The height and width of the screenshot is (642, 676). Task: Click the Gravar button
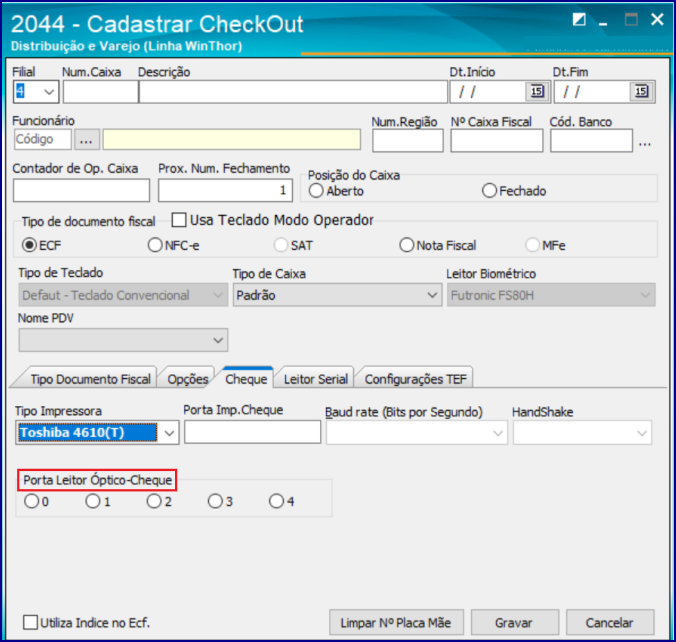(514, 623)
